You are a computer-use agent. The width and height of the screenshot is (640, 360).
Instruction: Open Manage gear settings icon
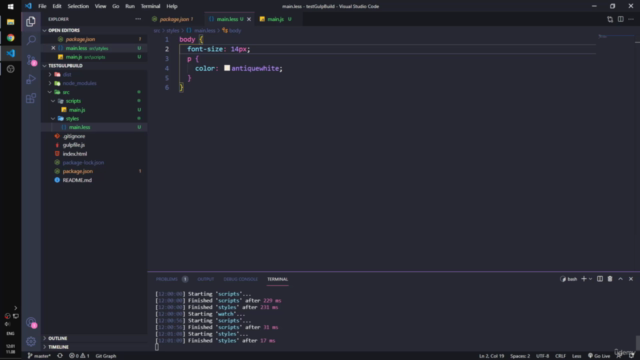[x=31, y=341]
